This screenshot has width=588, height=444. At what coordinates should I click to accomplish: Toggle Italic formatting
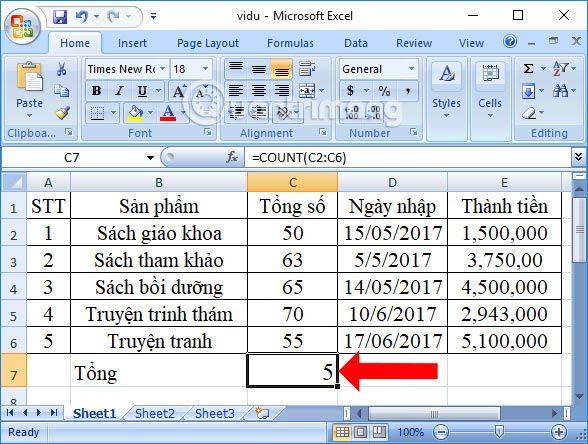coord(119,91)
